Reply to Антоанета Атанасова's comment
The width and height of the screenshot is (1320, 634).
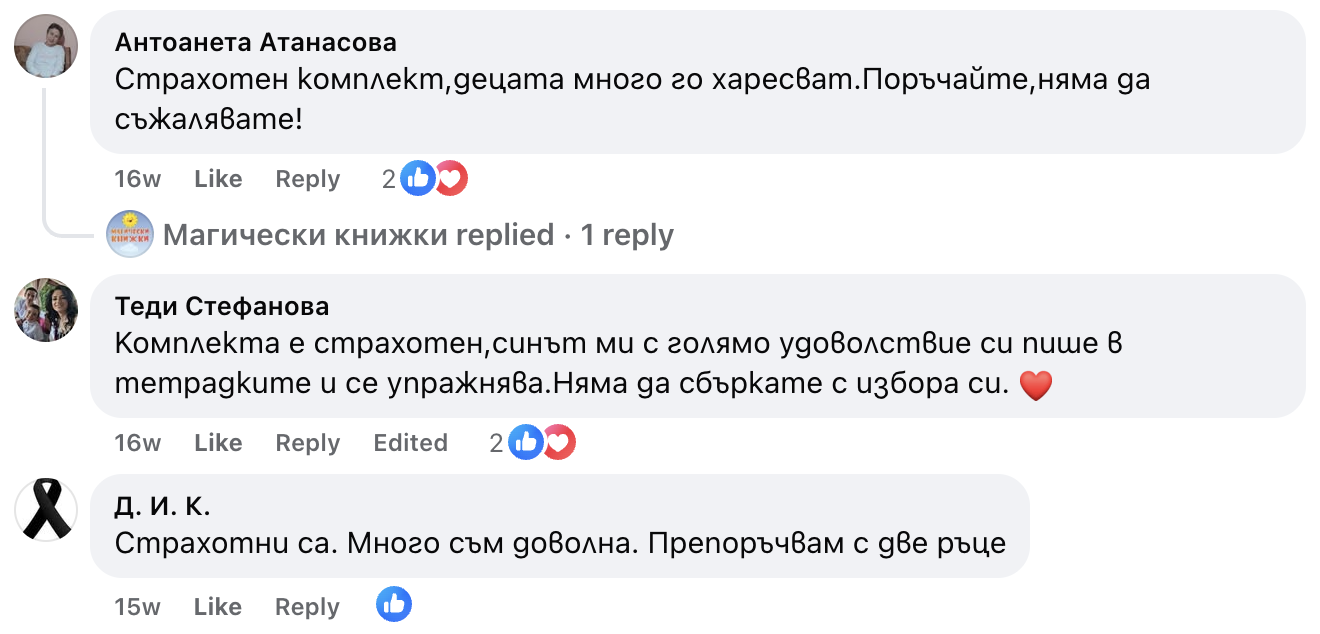307,179
